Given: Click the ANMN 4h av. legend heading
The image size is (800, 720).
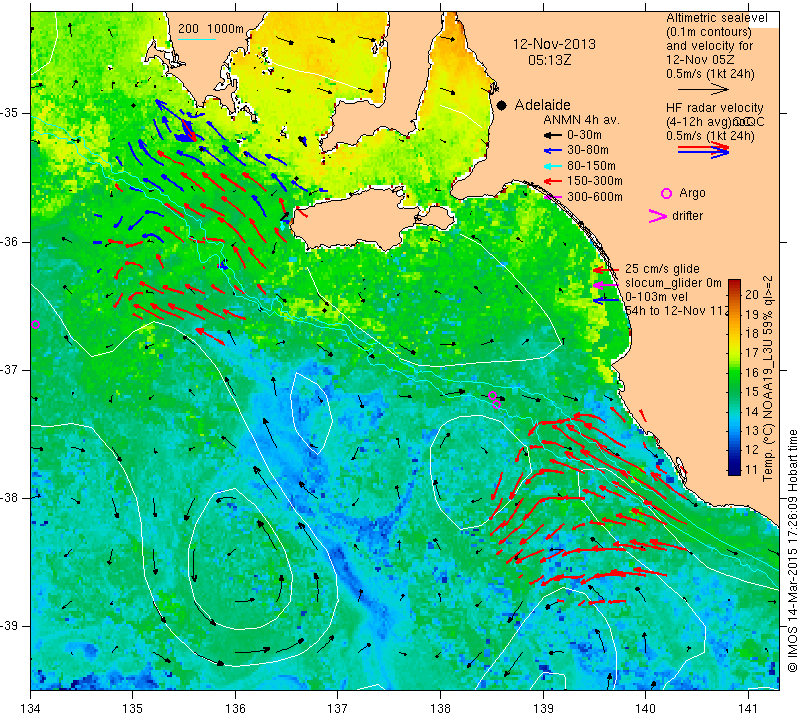Looking at the screenshot, I should pos(581,120).
